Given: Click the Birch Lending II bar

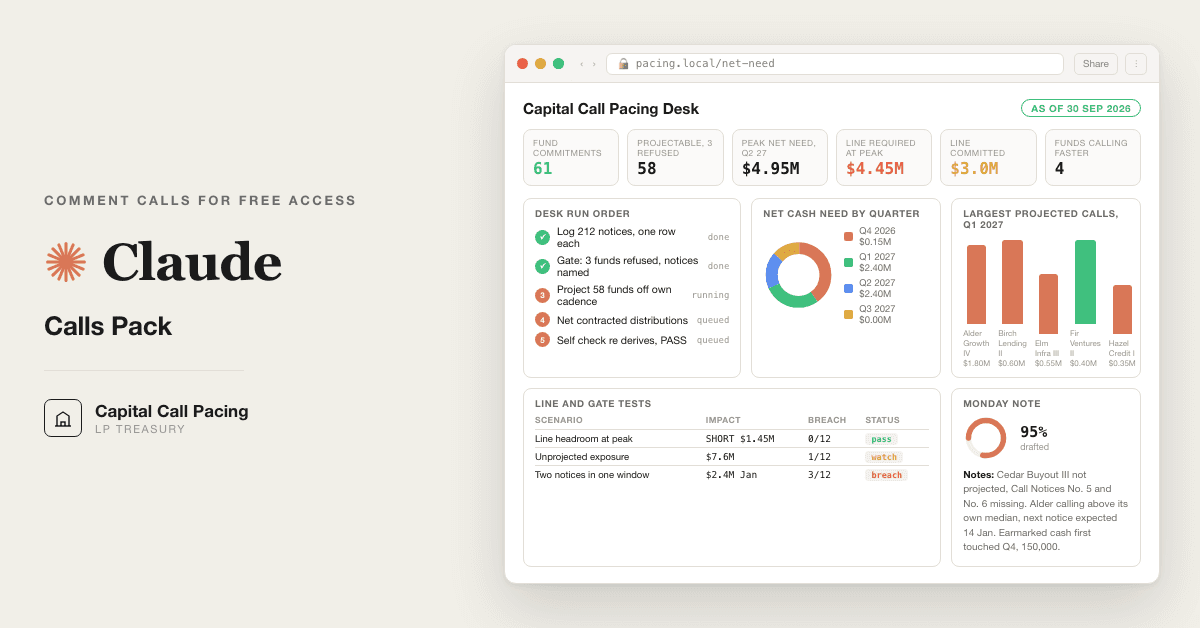Looking at the screenshot, I should 1012,282.
